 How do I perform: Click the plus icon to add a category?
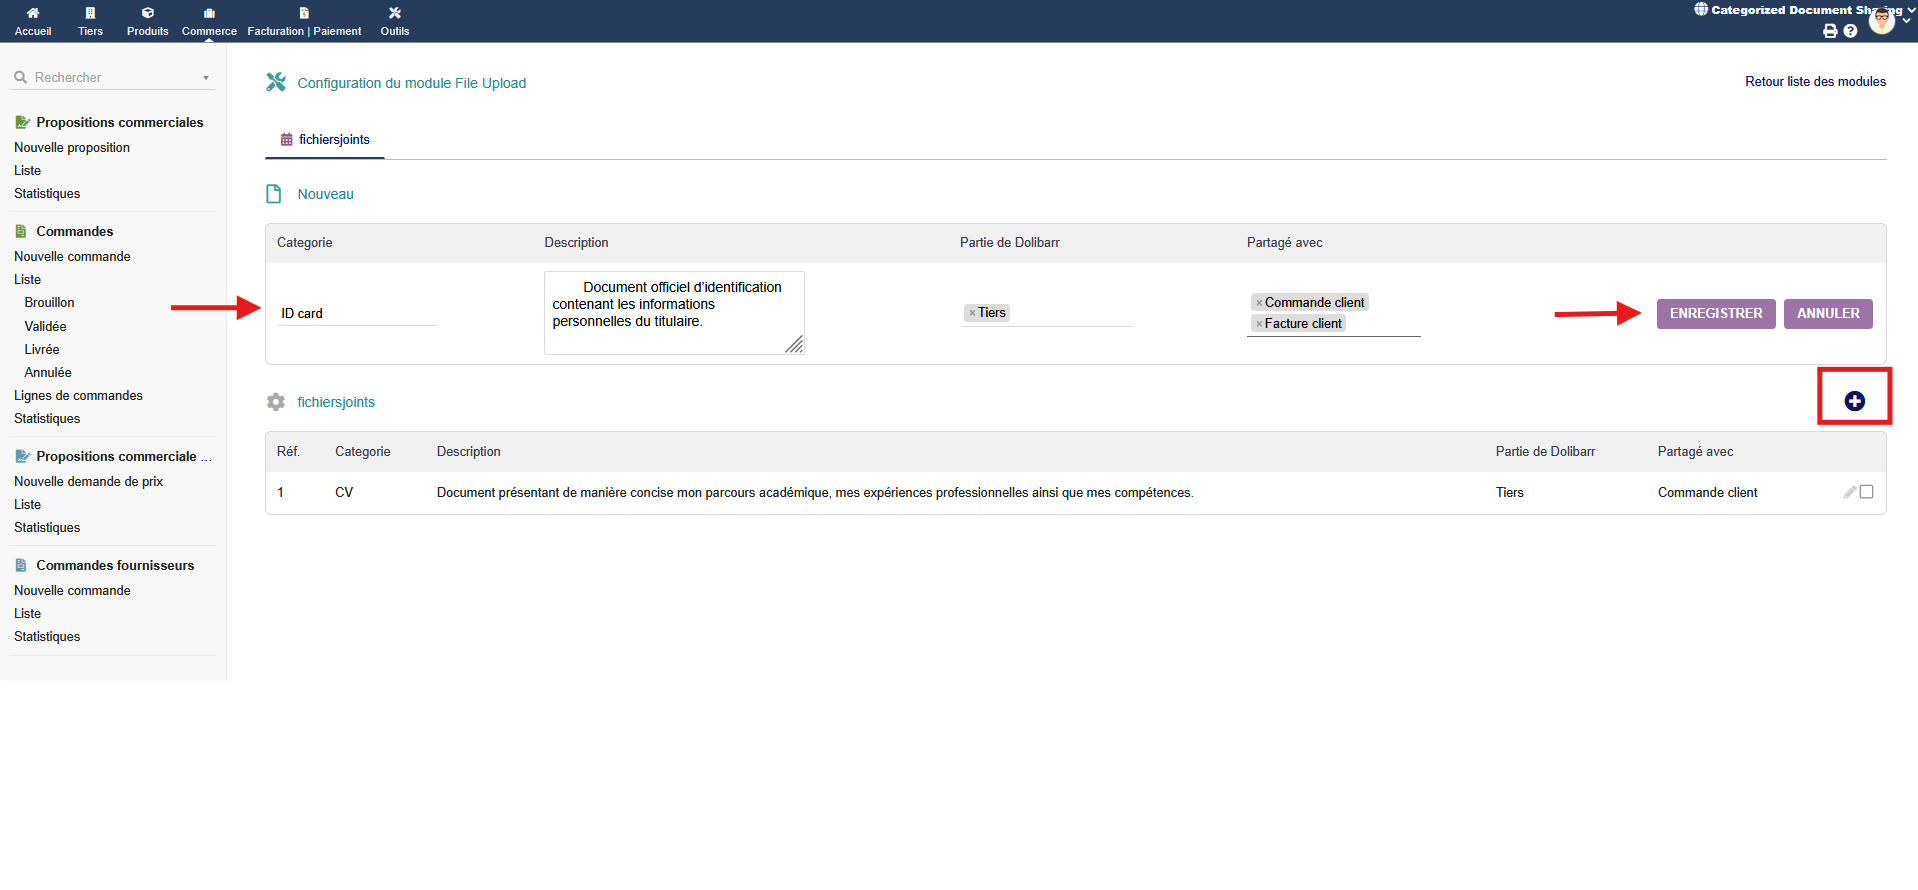point(1854,401)
